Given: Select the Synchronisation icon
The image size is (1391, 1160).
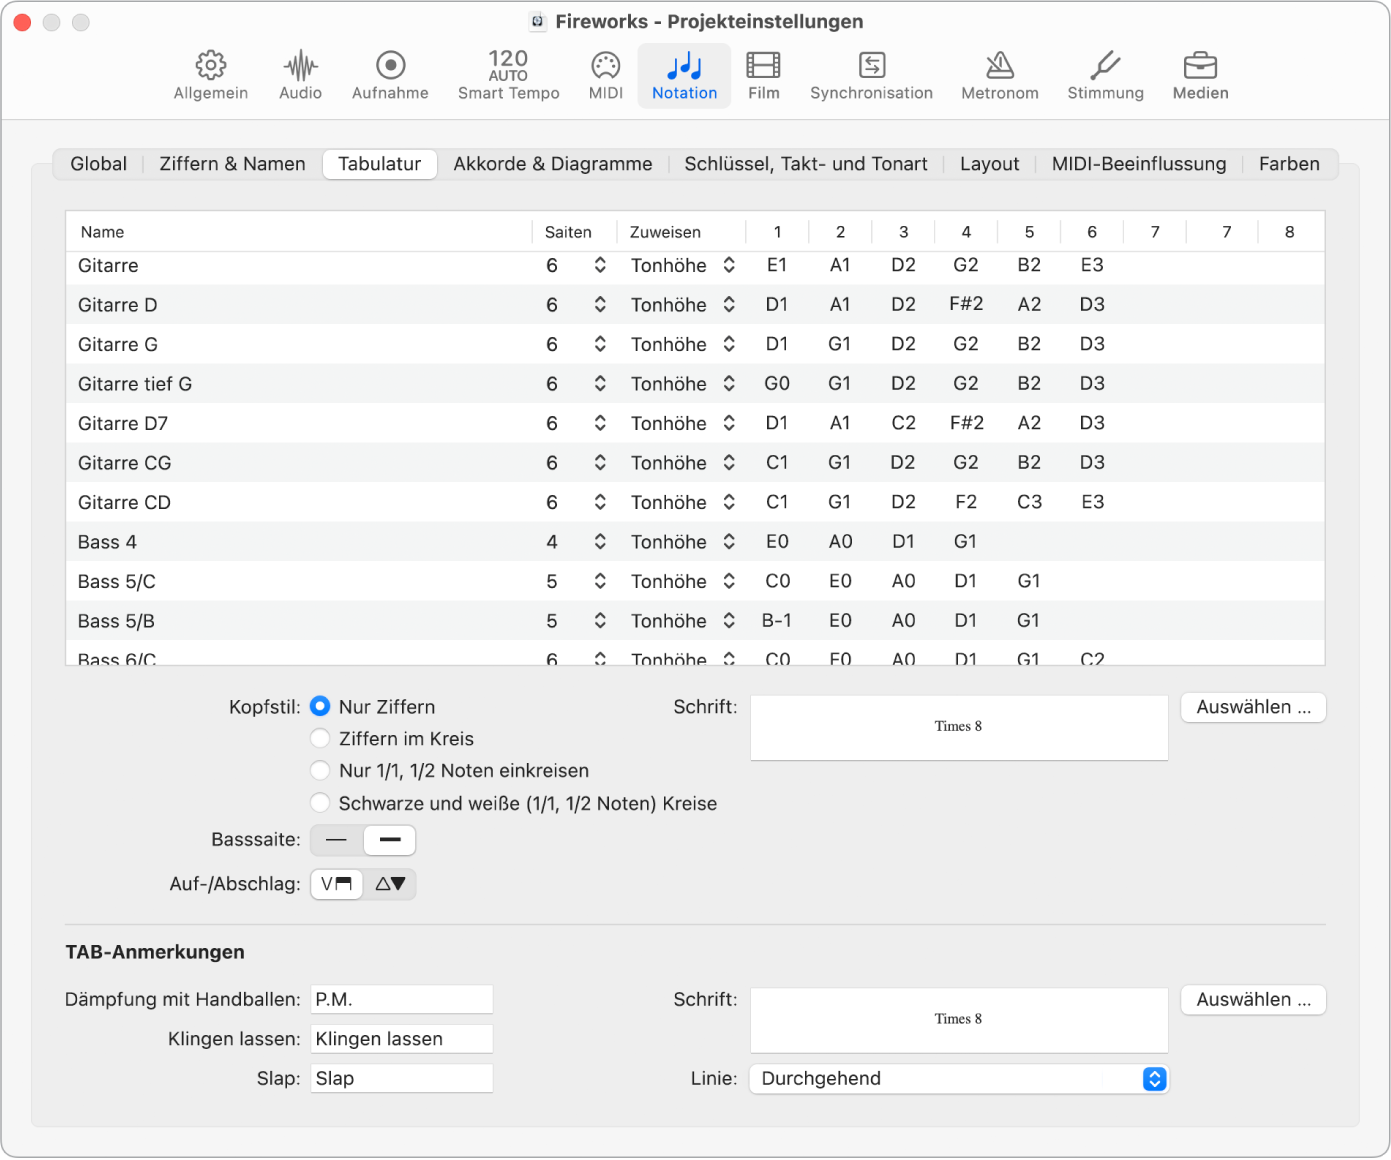Looking at the screenshot, I should point(871,75).
